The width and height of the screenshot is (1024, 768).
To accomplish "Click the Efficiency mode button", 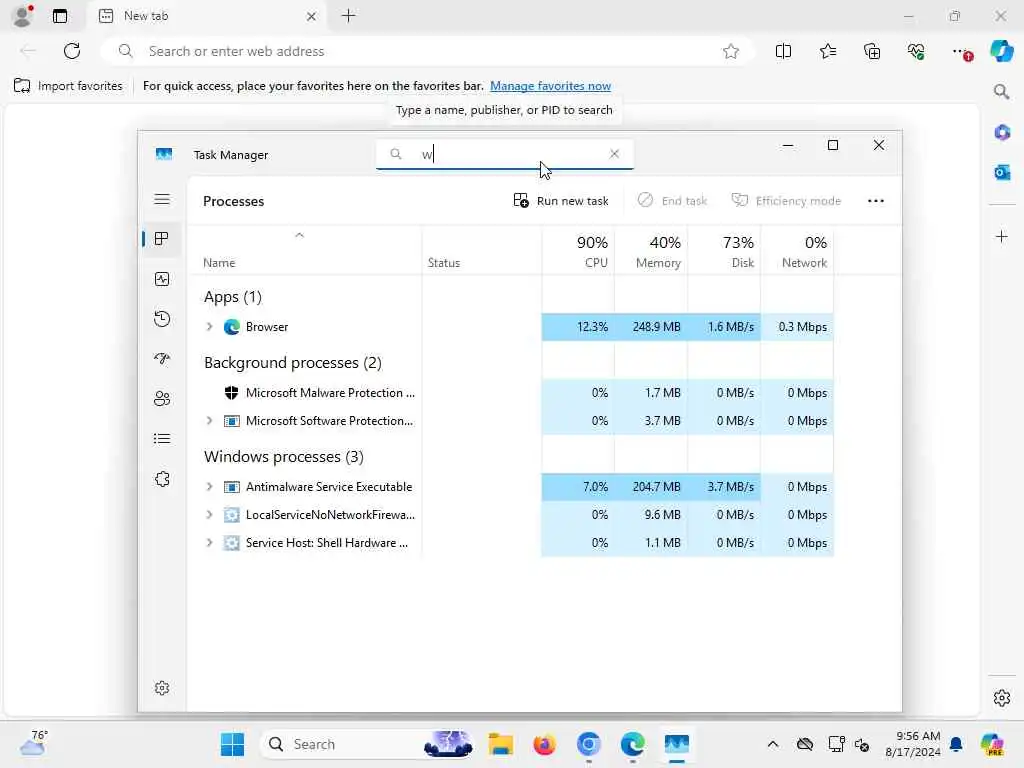I will tap(786, 200).
